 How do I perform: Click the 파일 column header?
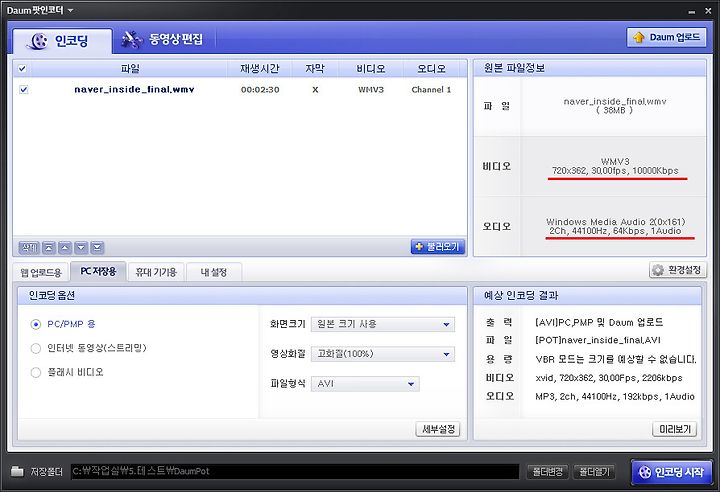pyautogui.click(x=130, y=69)
